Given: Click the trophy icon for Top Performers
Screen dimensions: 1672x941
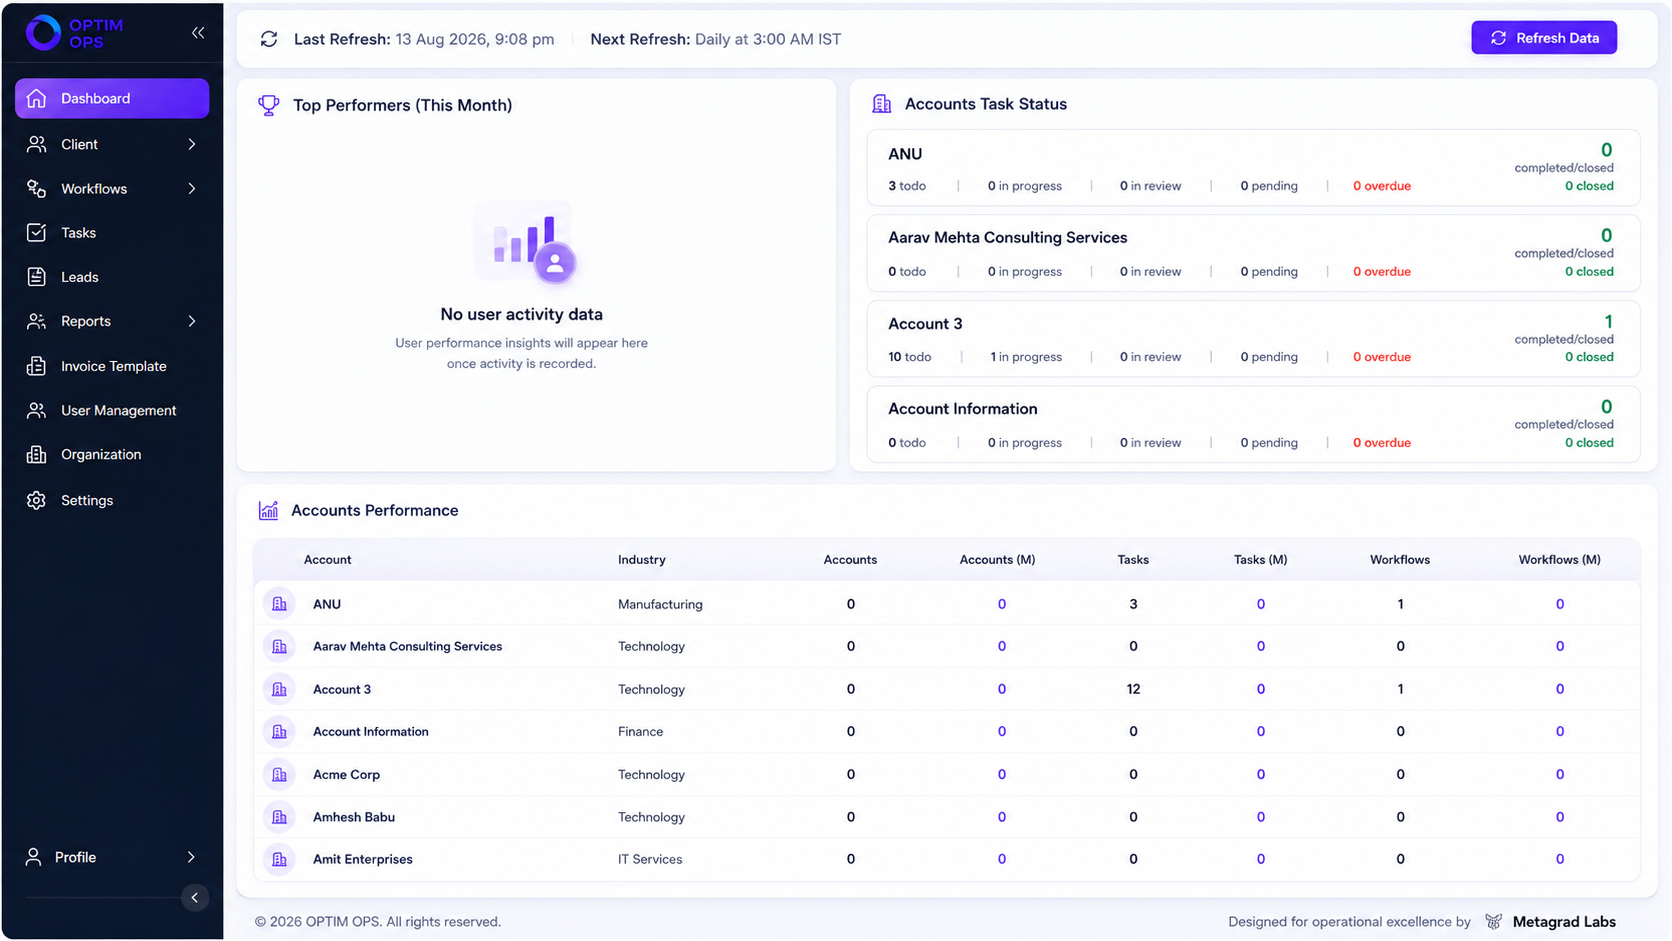Looking at the screenshot, I should click(x=269, y=105).
